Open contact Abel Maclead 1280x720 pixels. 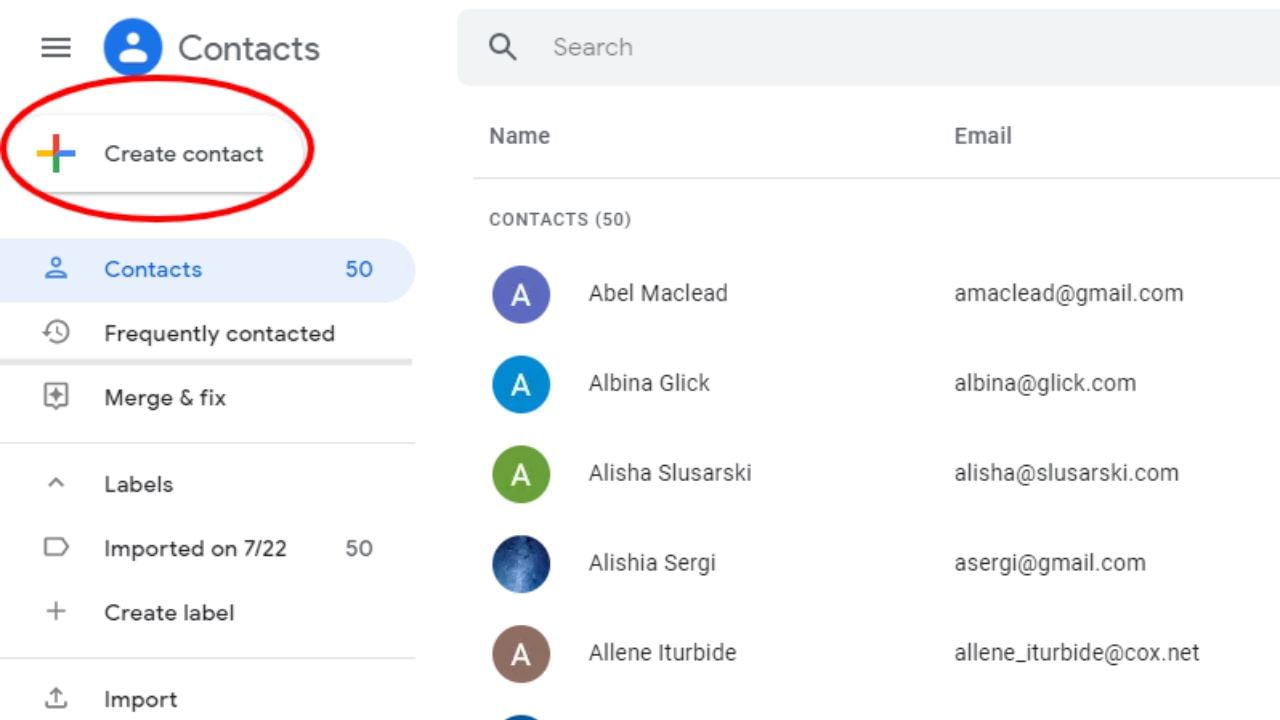(658, 293)
